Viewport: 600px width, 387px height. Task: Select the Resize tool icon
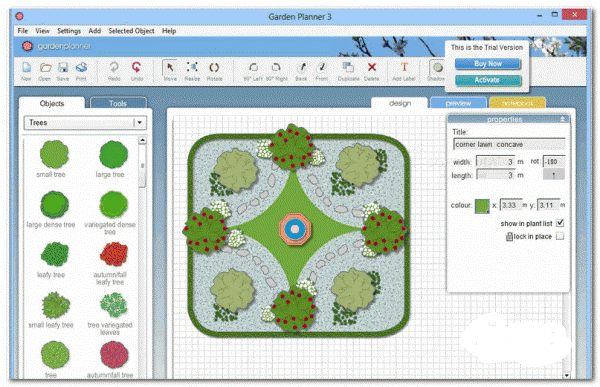pos(192,67)
